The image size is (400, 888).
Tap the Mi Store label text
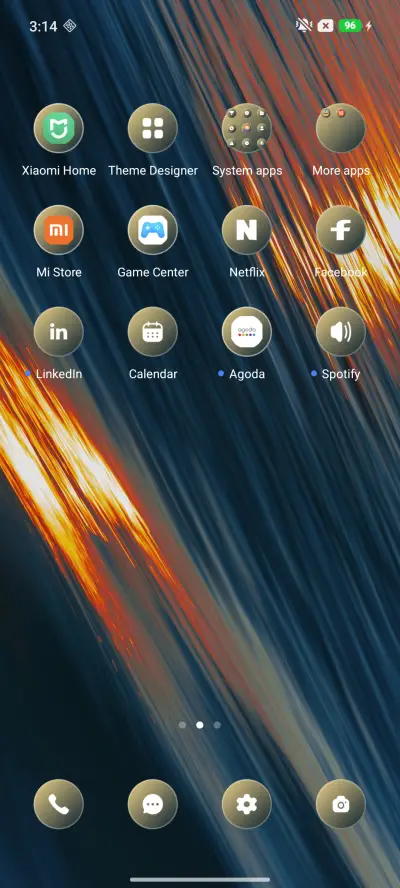[x=59, y=272]
